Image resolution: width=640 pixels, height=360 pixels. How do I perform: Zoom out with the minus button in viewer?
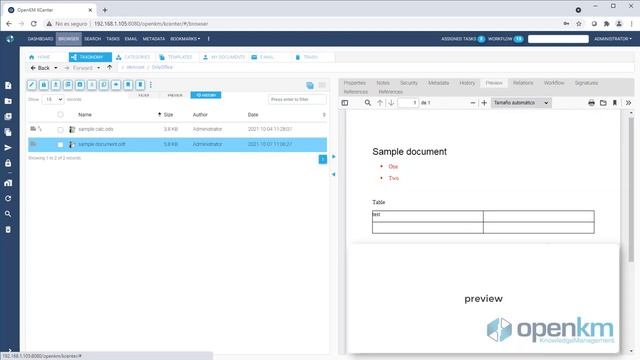click(473, 103)
